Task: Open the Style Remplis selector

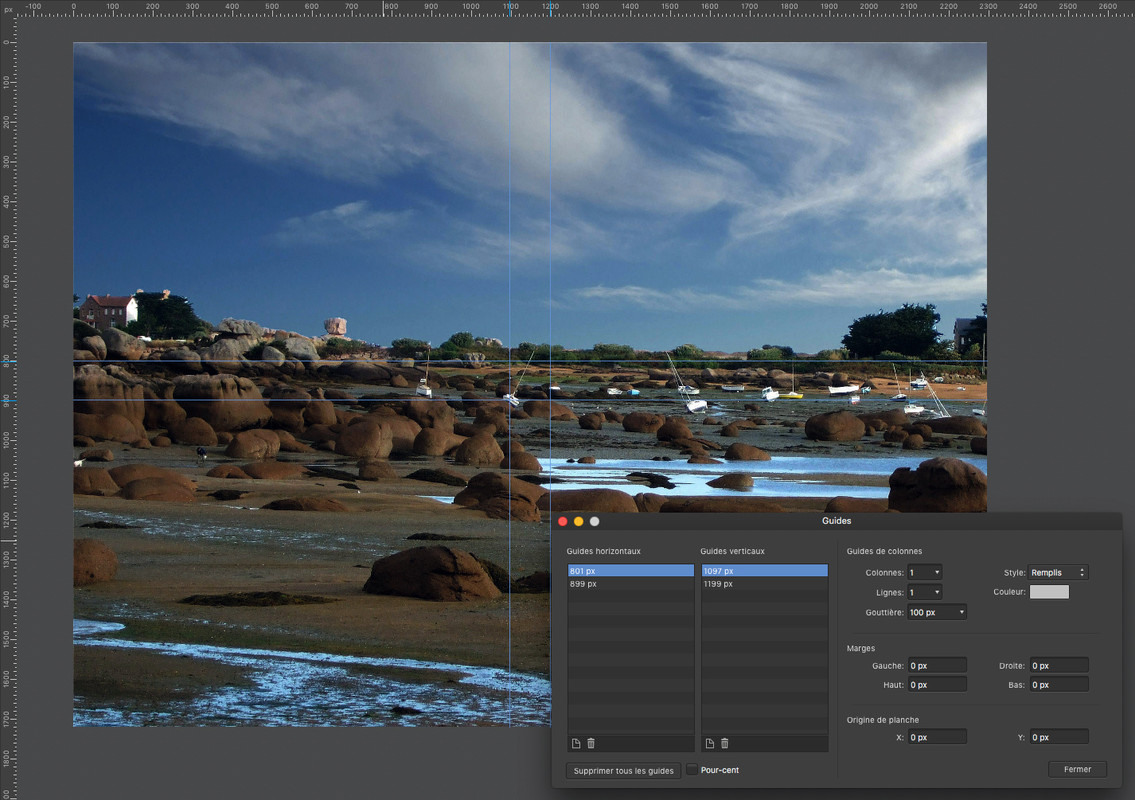Action: (1059, 572)
